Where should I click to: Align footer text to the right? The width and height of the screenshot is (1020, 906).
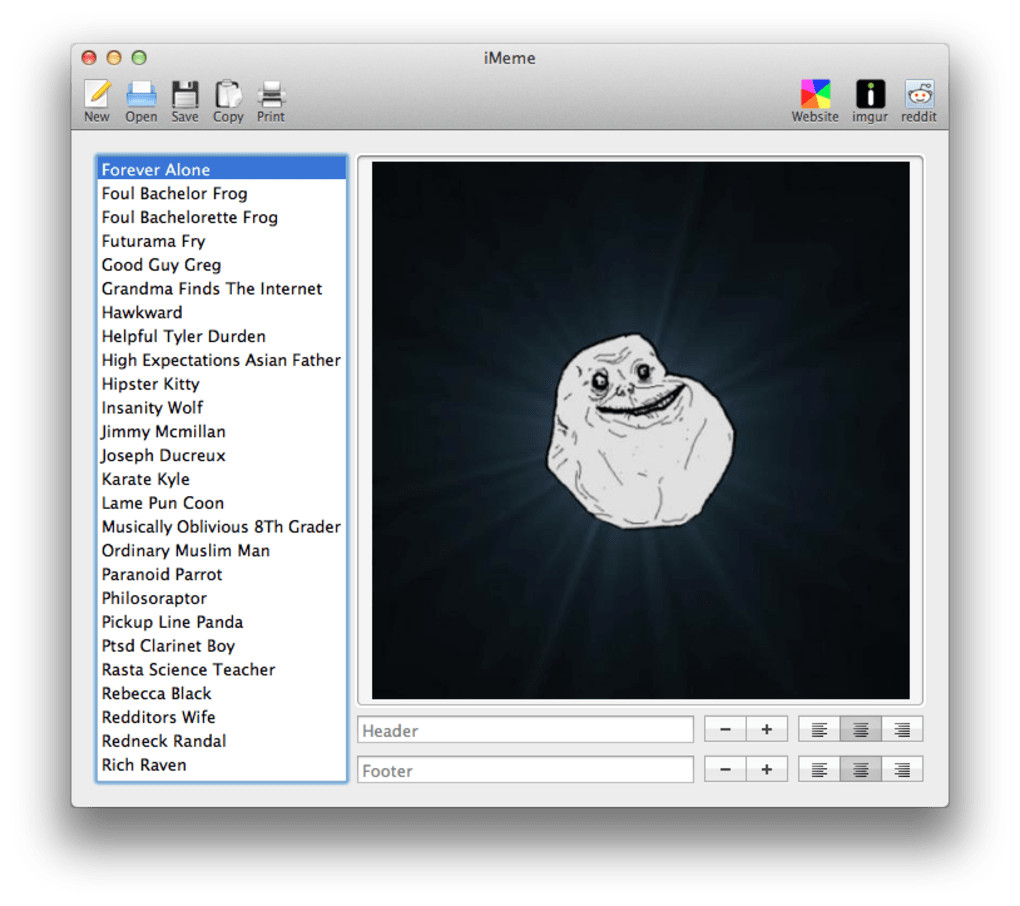point(902,770)
